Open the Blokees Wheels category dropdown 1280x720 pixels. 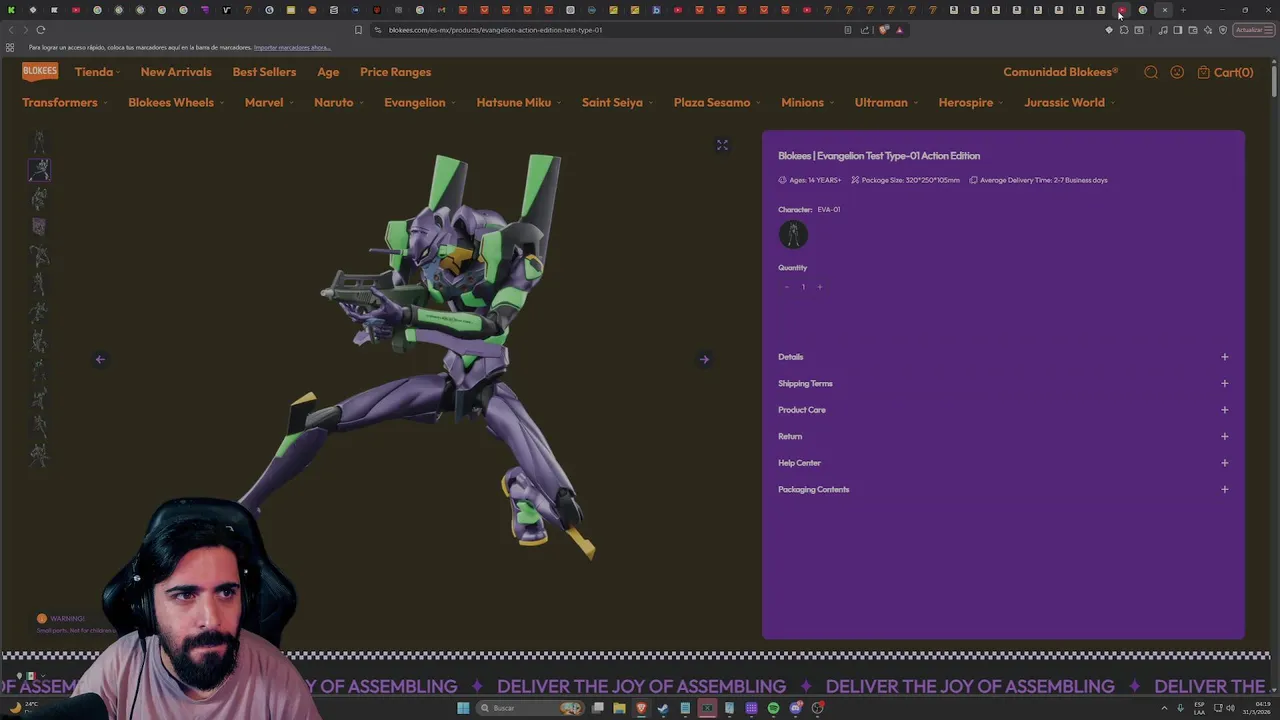175,102
